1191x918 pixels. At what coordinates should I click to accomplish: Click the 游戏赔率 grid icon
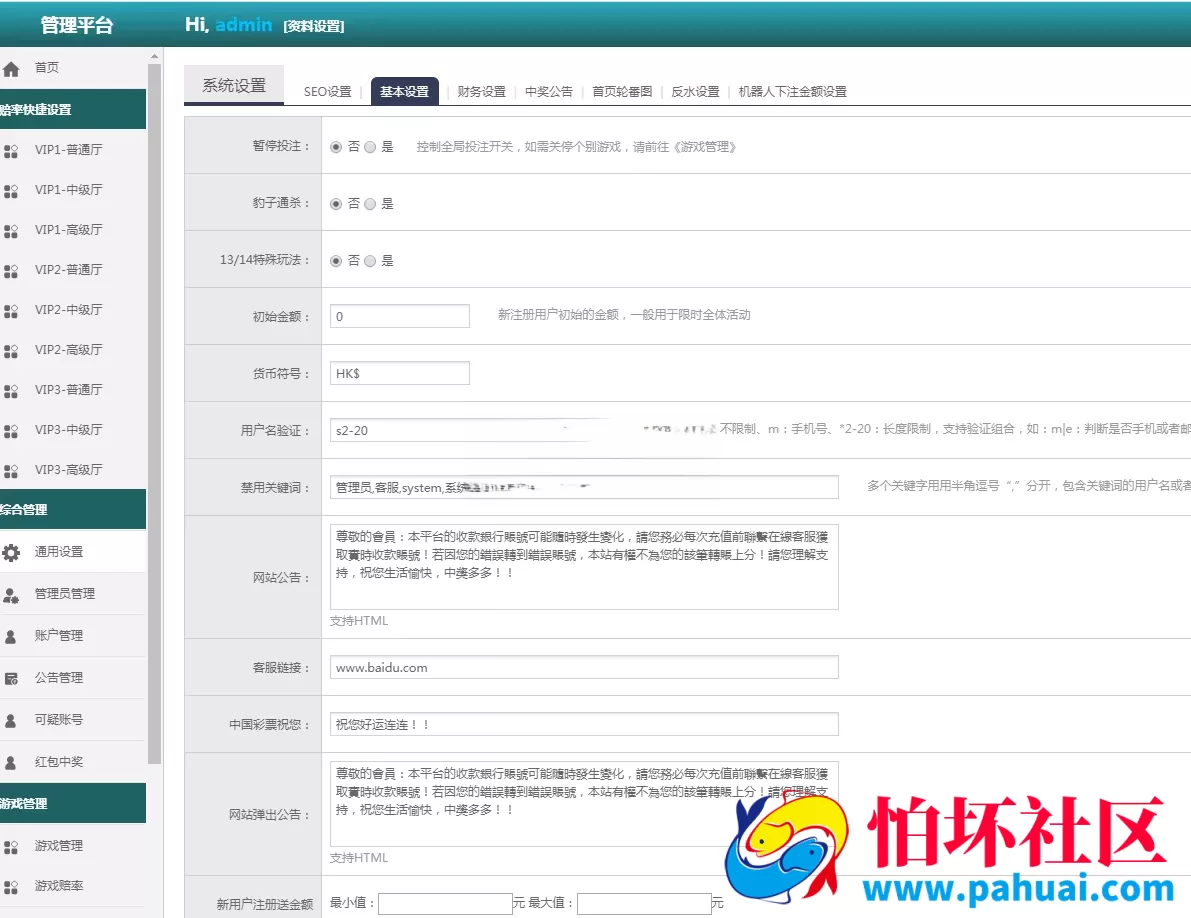tap(11, 887)
